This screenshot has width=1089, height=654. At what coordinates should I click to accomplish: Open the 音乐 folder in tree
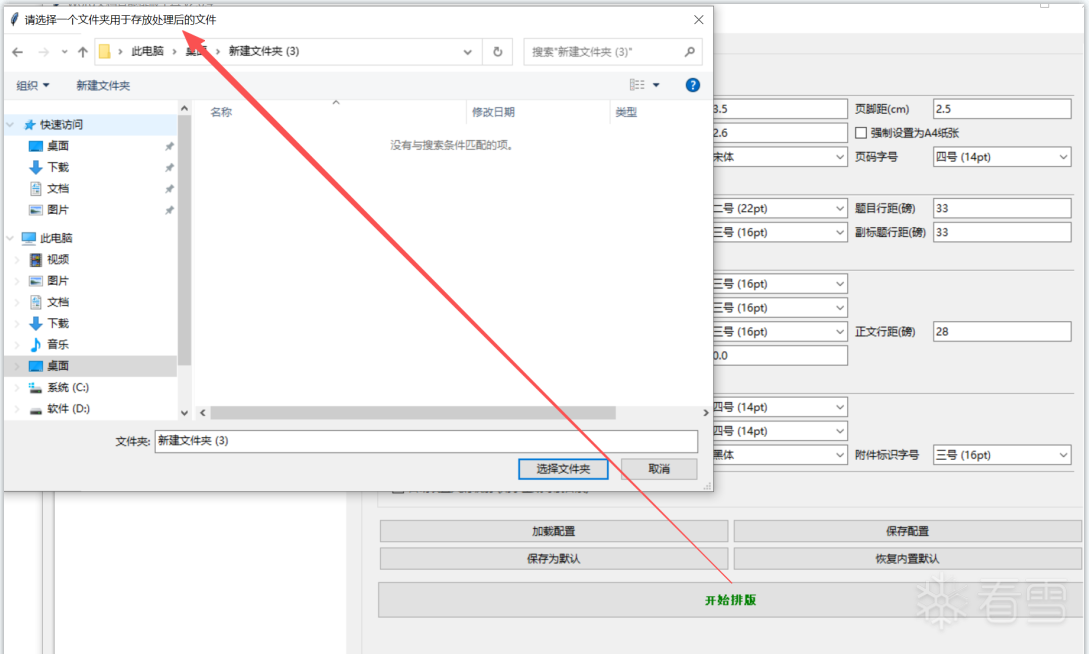coord(58,344)
